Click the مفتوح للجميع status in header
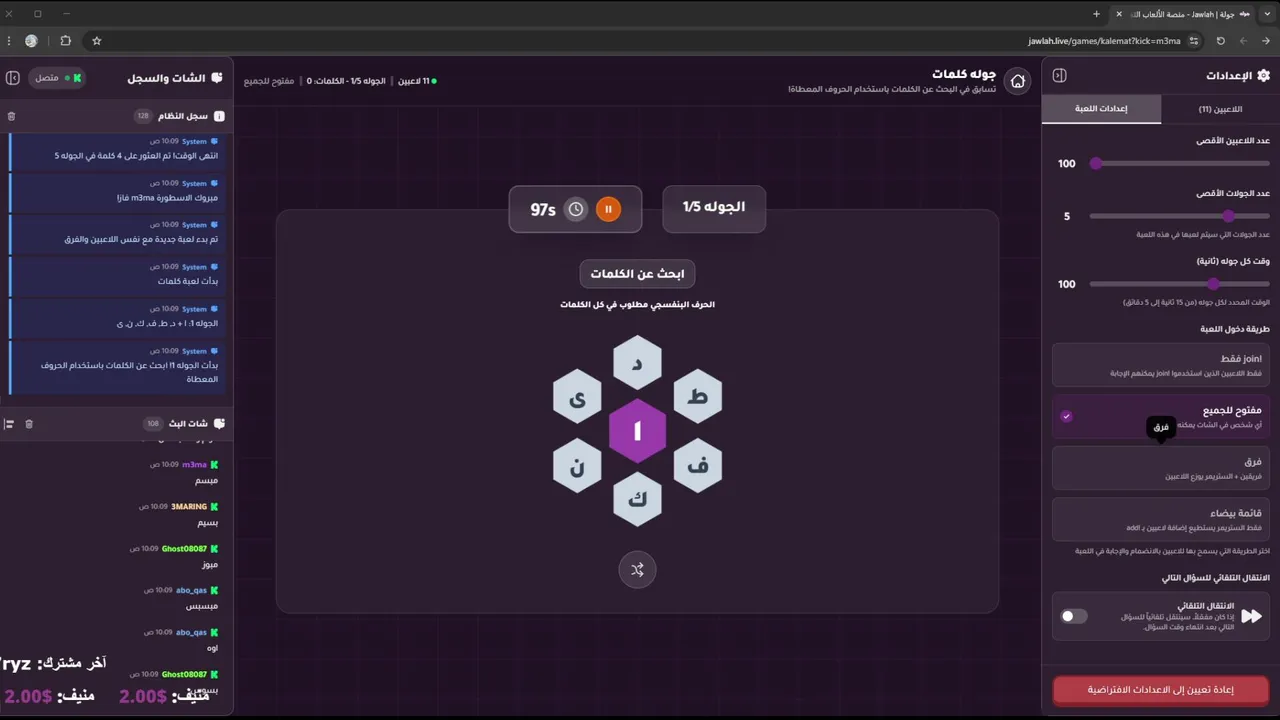The image size is (1280, 720). 269,81
